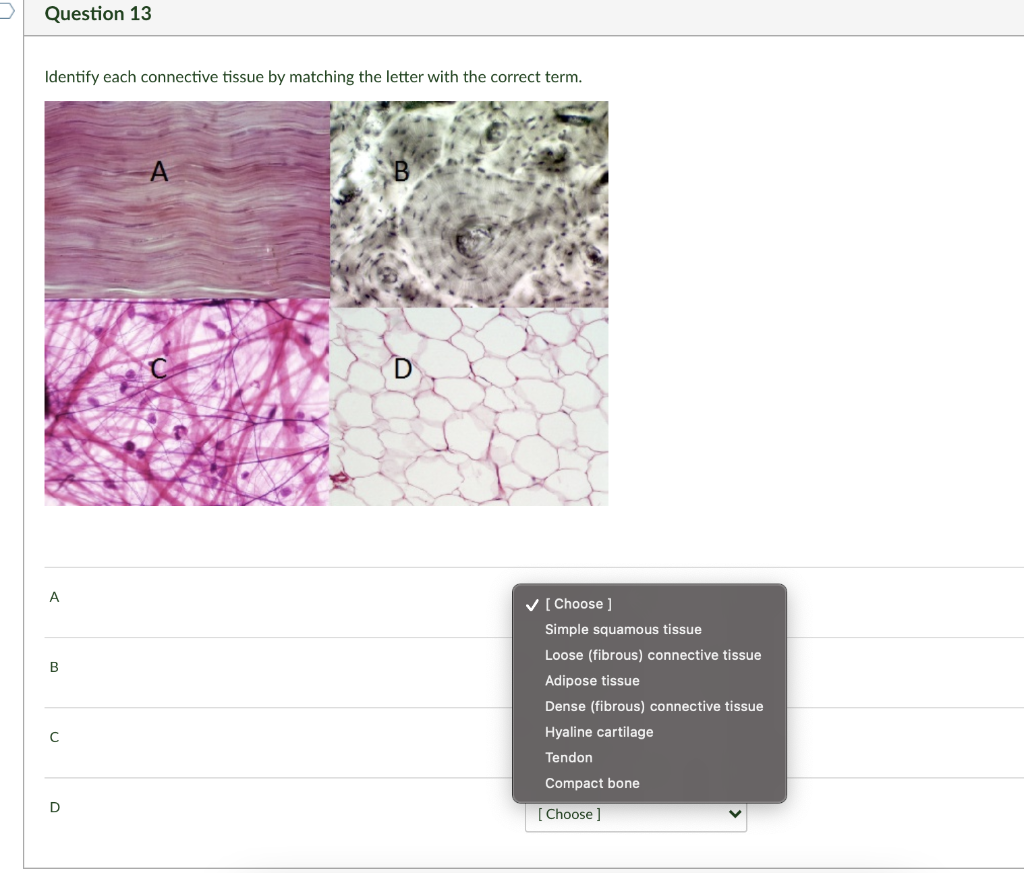Screen dimensions: 1024x873
Task: Click the "Question 13" header text
Action: pyautogui.click(x=98, y=14)
